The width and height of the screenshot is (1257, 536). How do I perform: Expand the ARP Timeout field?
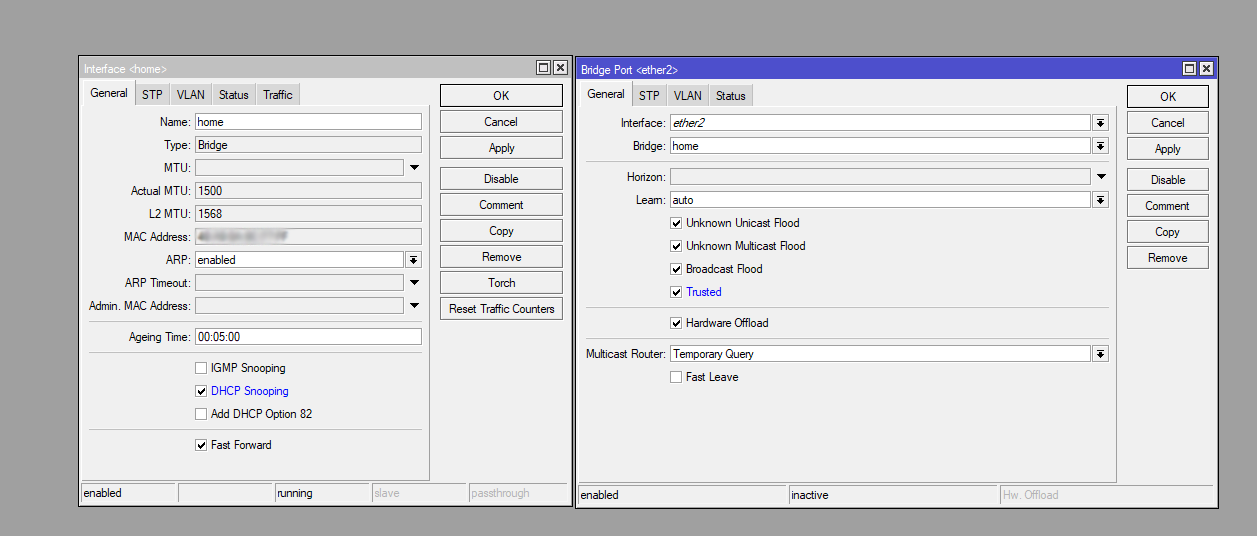tap(414, 283)
